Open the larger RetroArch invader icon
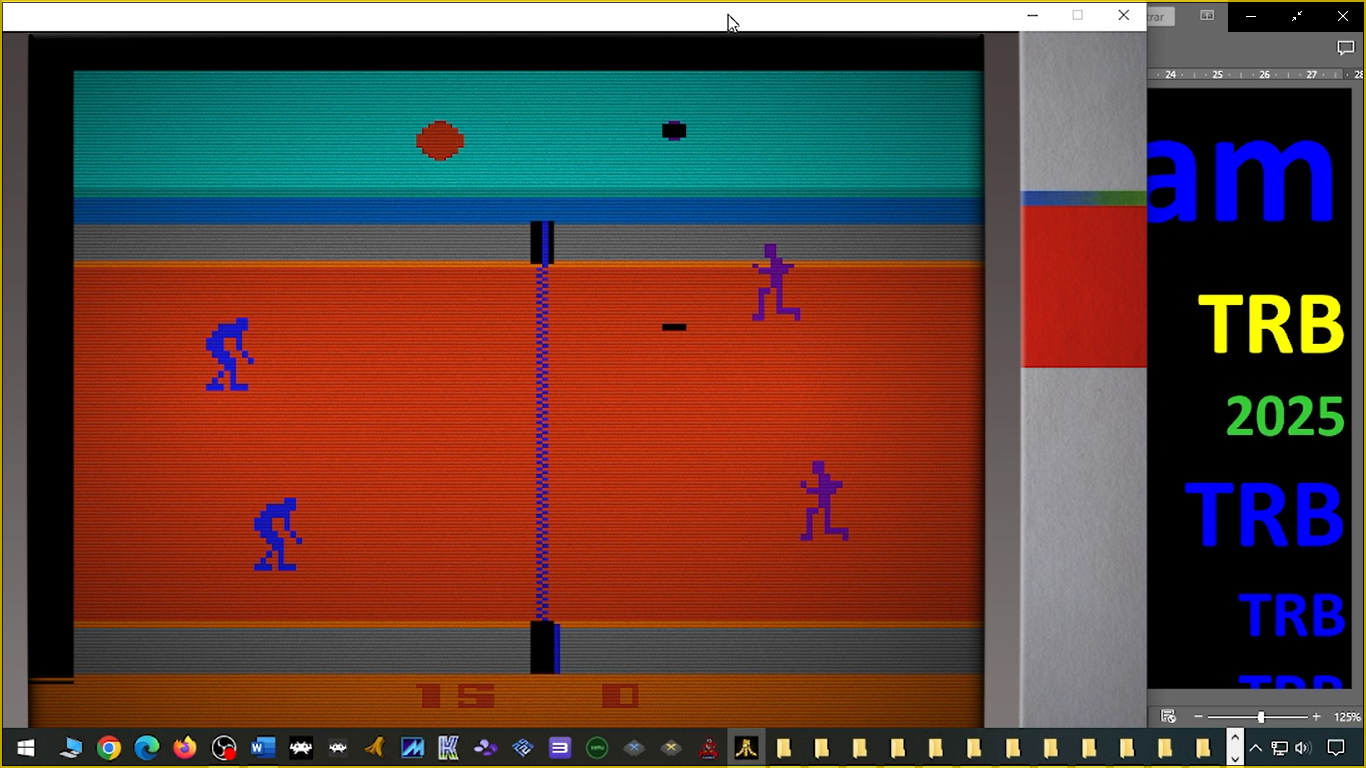Image resolution: width=1366 pixels, height=768 pixels. (x=300, y=748)
